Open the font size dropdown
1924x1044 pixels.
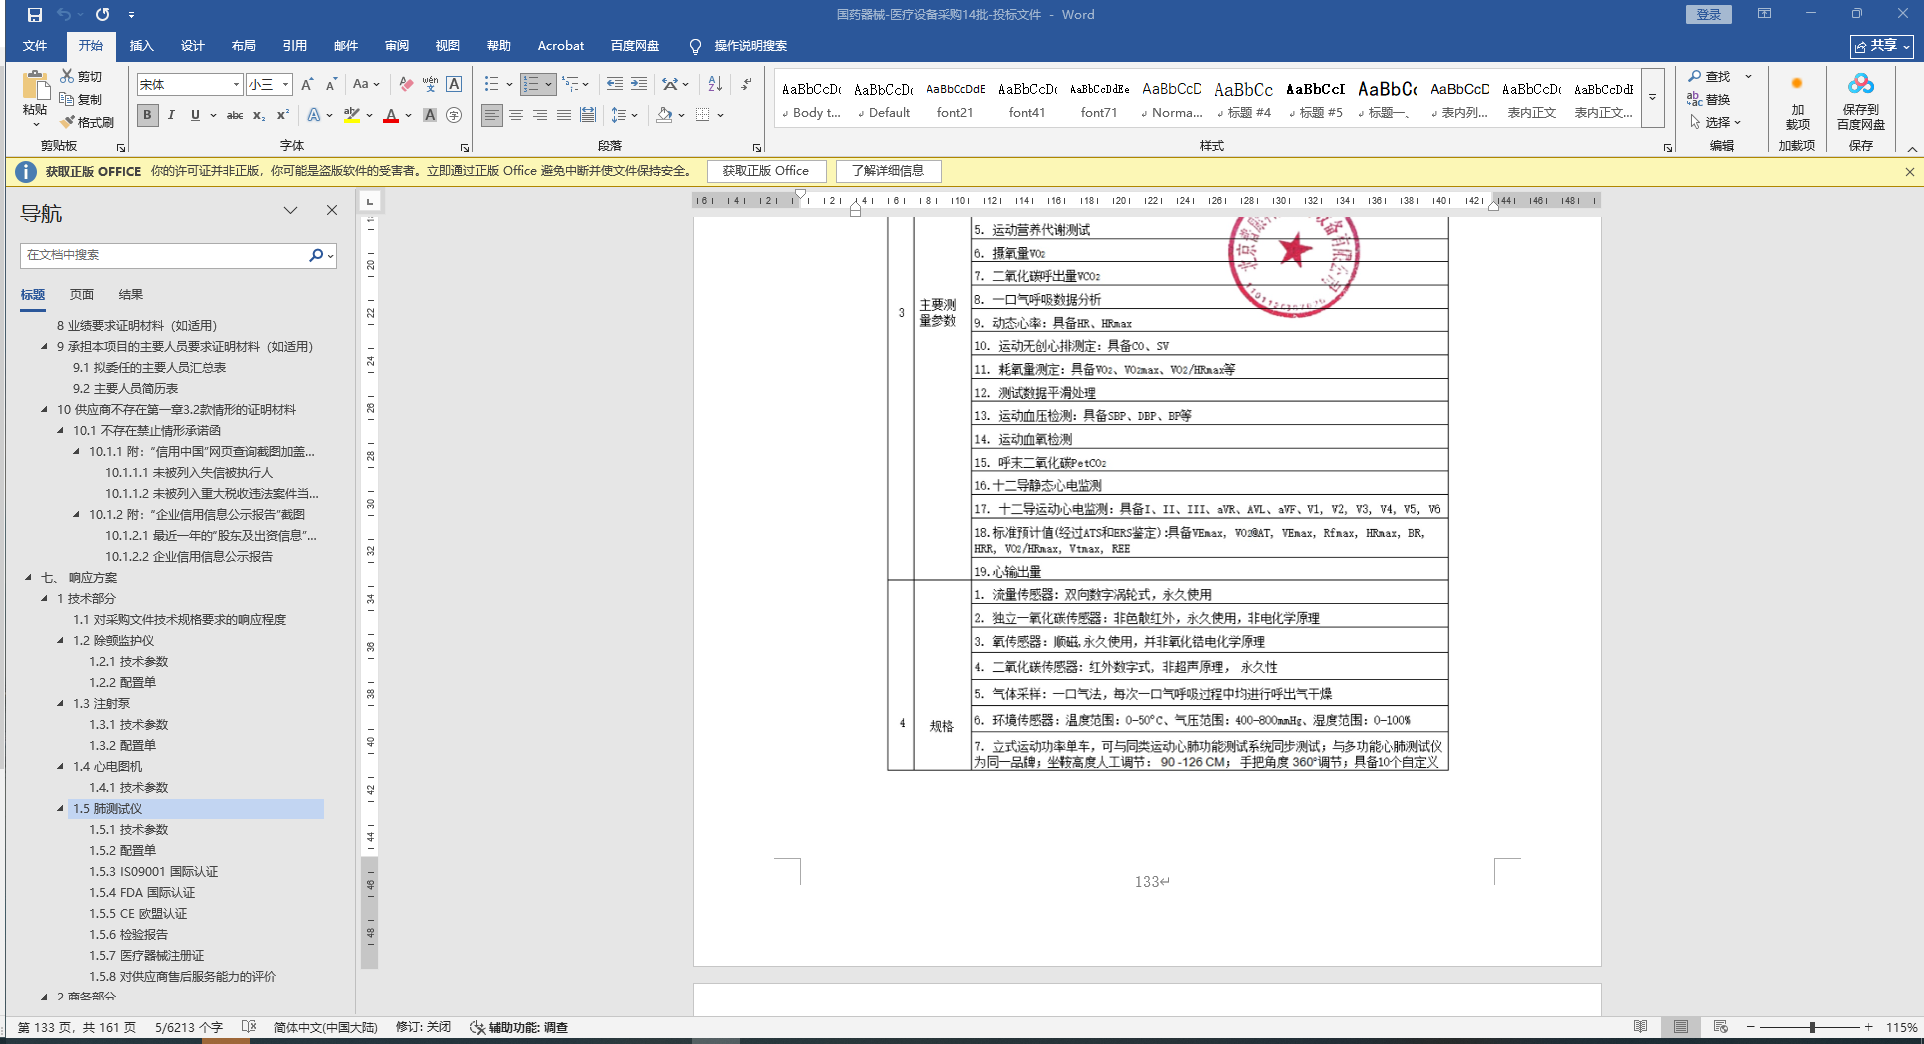point(285,85)
